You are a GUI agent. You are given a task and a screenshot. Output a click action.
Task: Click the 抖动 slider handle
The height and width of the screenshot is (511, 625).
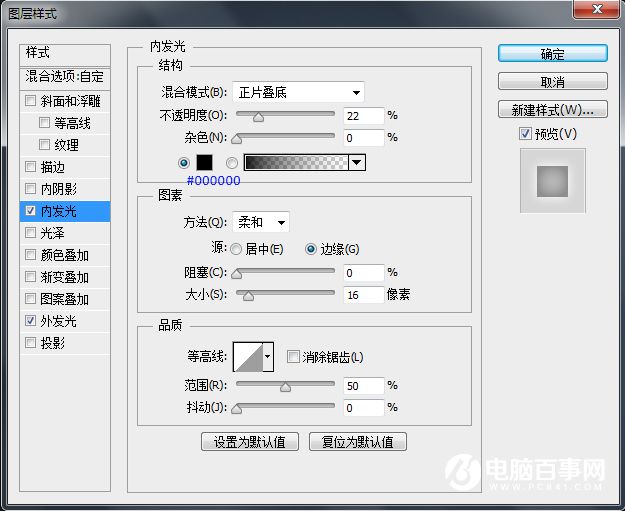[236, 409]
